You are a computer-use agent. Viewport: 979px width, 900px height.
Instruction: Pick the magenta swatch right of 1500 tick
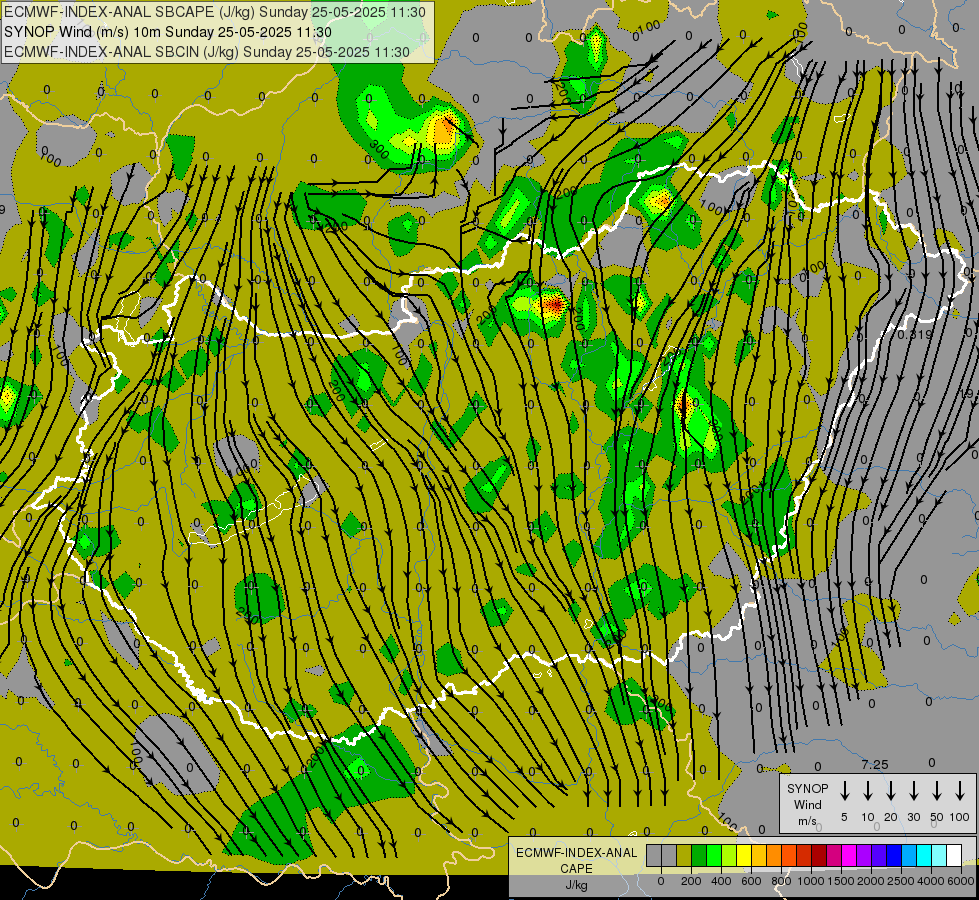[849, 855]
